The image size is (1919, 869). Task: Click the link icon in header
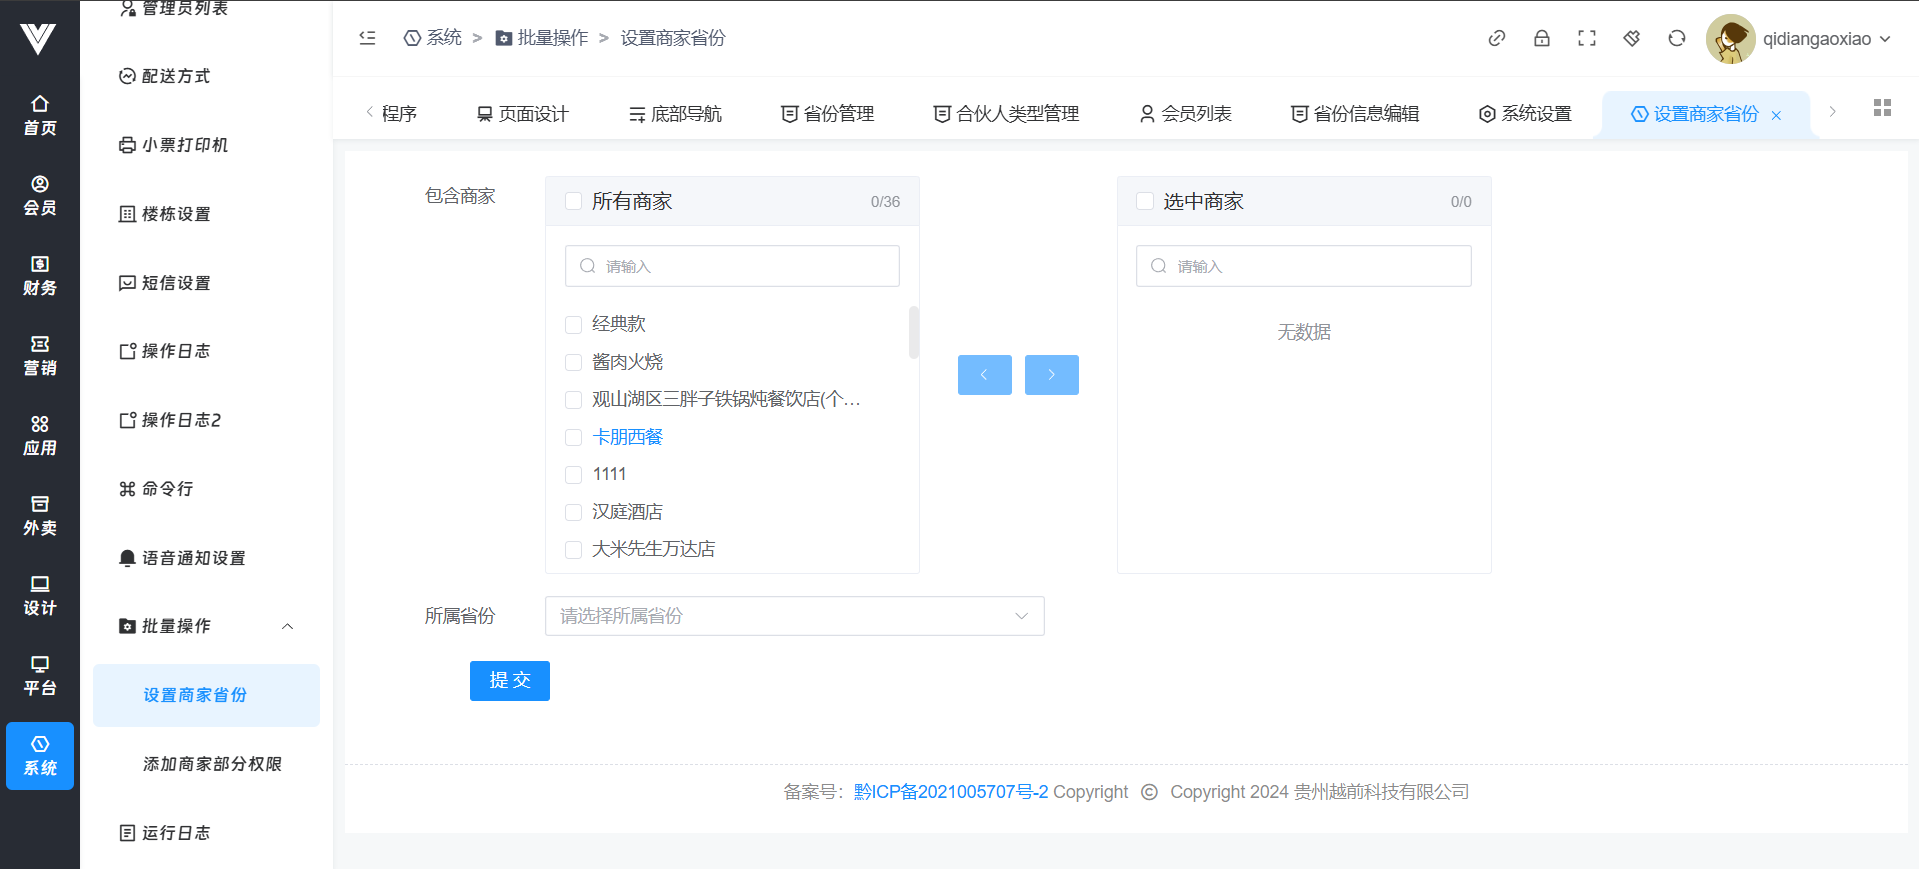1496,38
